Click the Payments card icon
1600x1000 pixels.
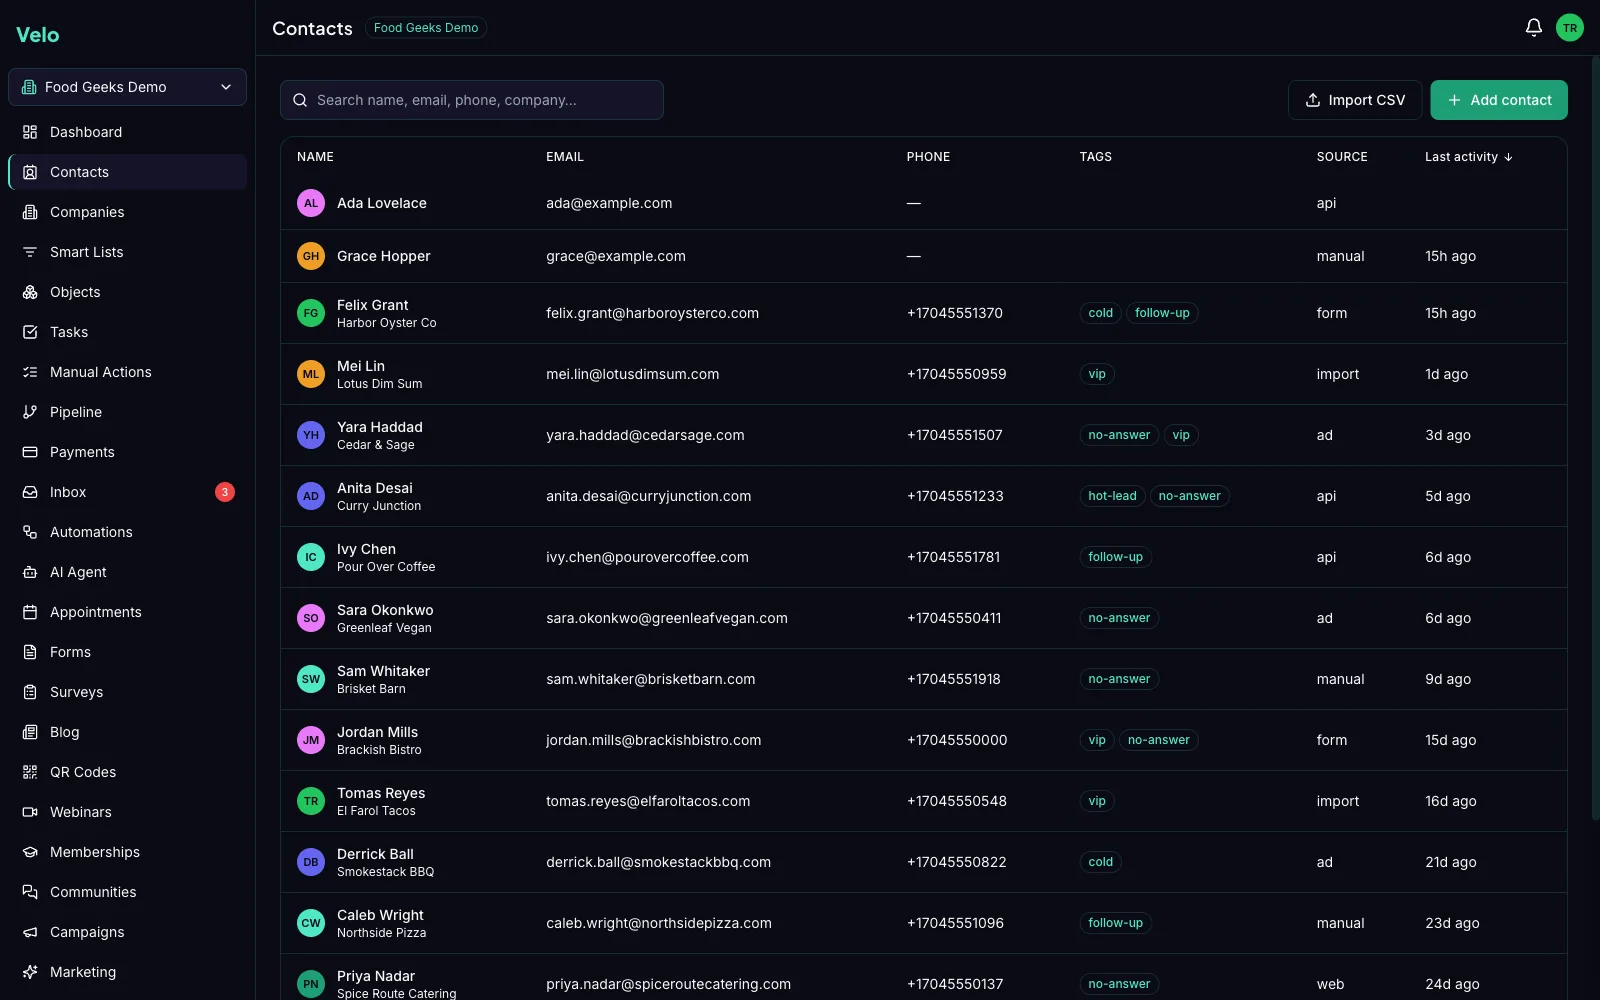(x=30, y=452)
